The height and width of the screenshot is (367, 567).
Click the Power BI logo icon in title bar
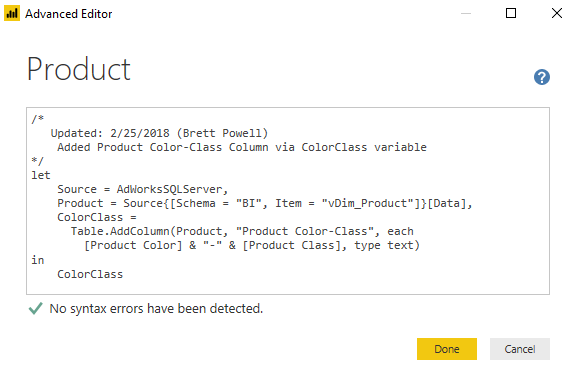pos(12,13)
